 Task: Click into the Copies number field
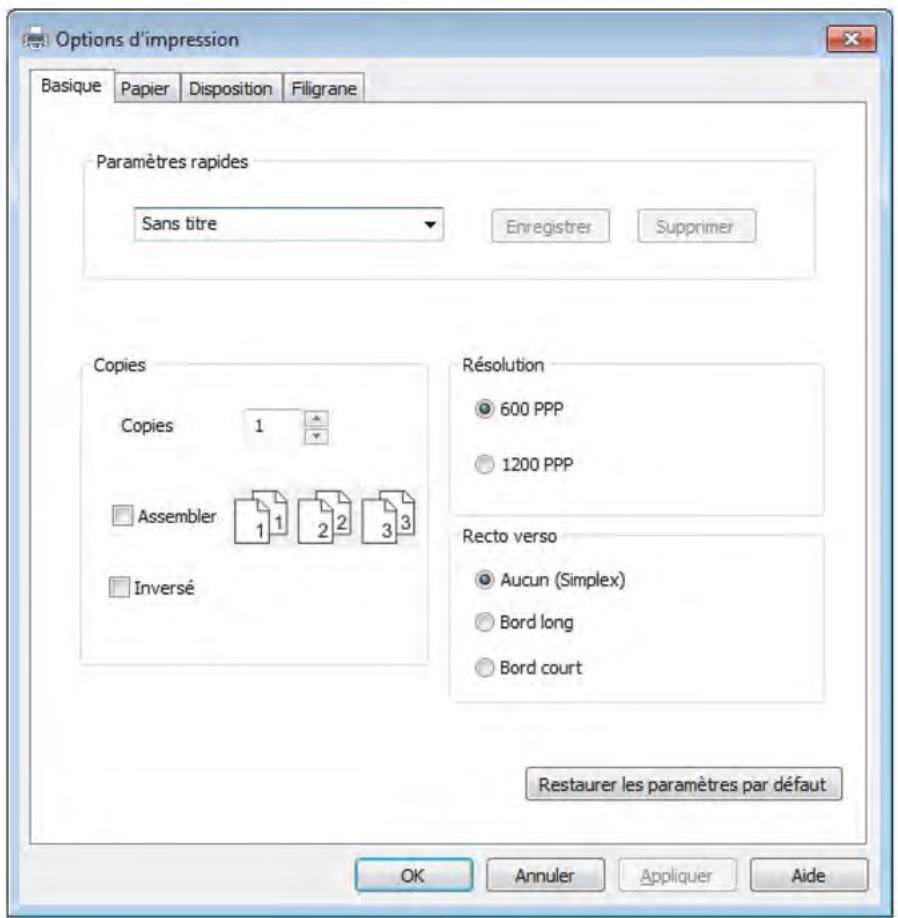pos(272,425)
